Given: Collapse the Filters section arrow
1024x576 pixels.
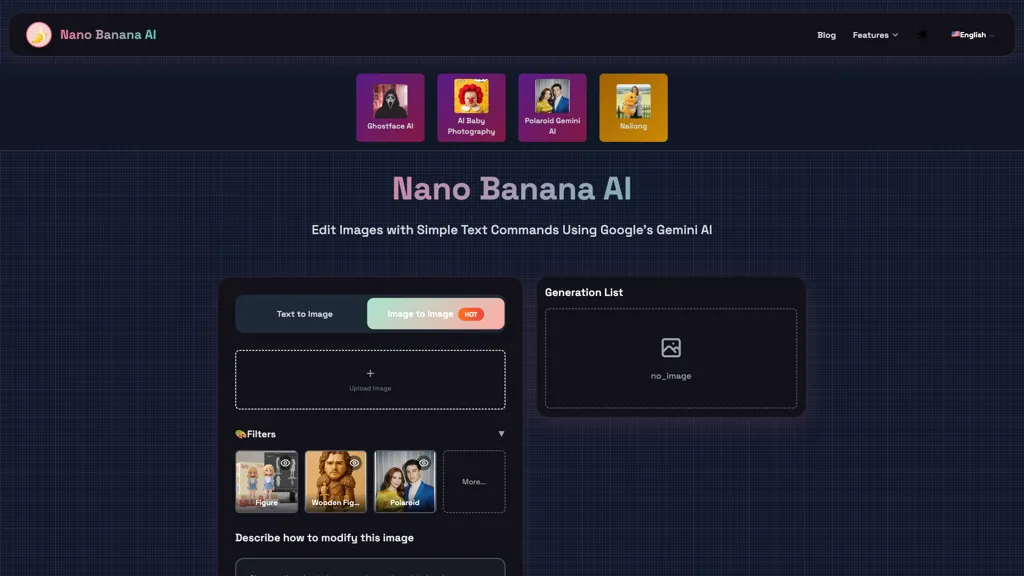Looking at the screenshot, I should pos(501,434).
